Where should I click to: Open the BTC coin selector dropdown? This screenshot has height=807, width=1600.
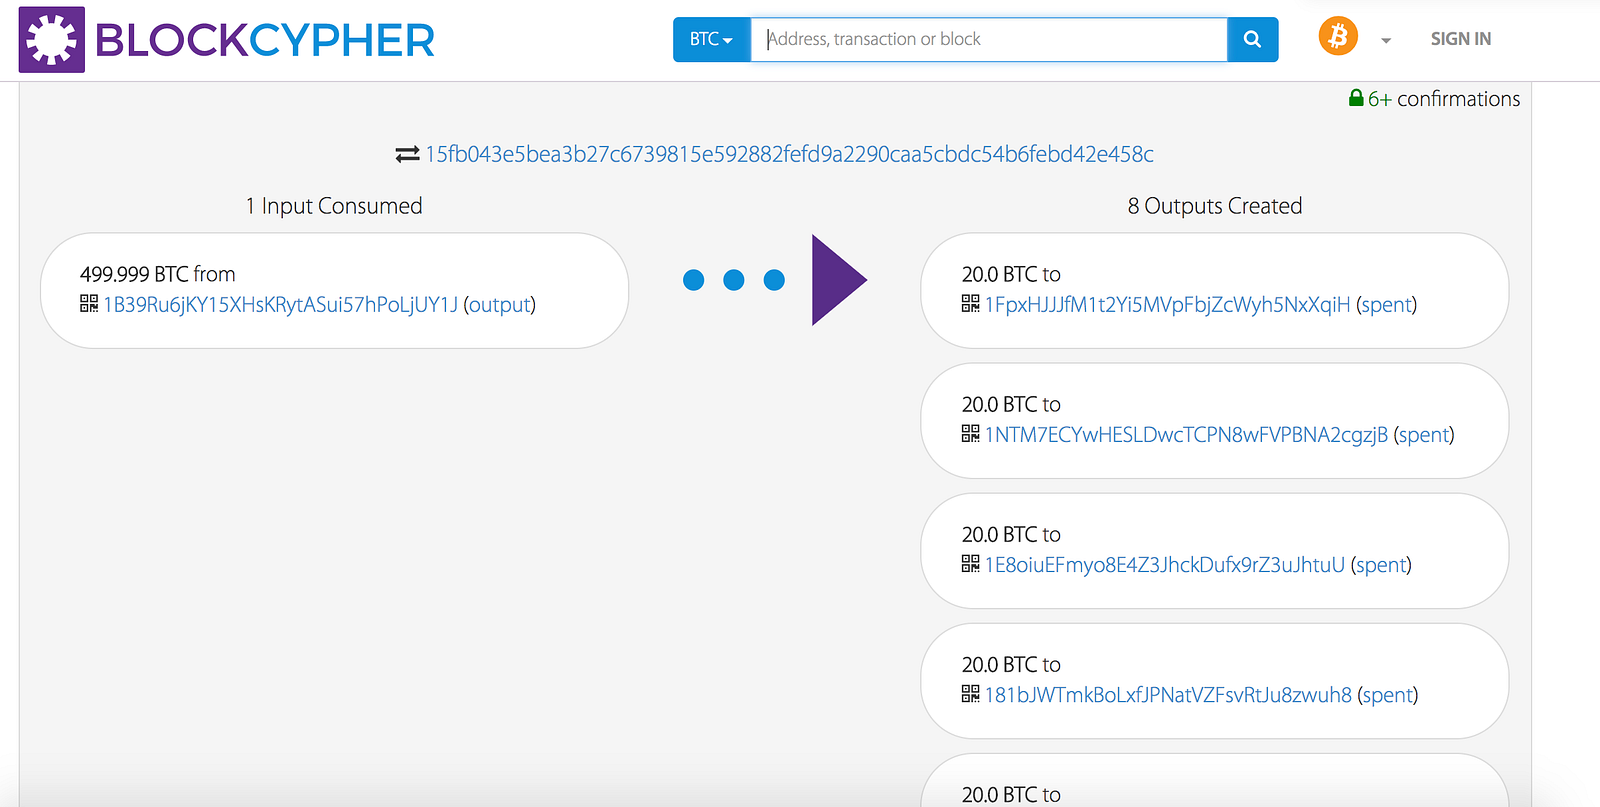click(x=711, y=39)
